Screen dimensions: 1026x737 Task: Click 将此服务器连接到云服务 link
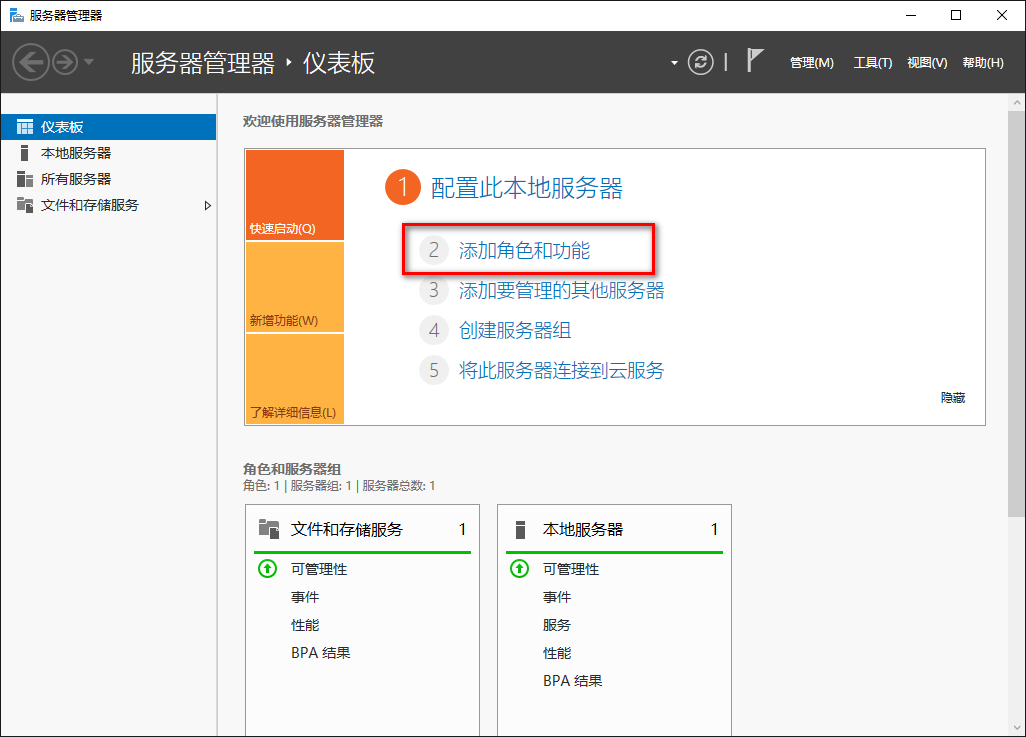[x=561, y=370]
